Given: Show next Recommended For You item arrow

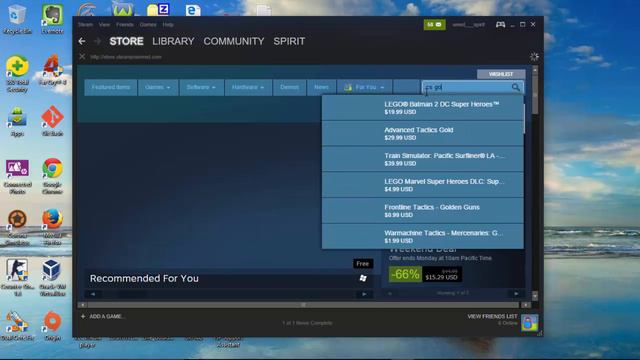Looking at the screenshot, I should (x=364, y=294).
